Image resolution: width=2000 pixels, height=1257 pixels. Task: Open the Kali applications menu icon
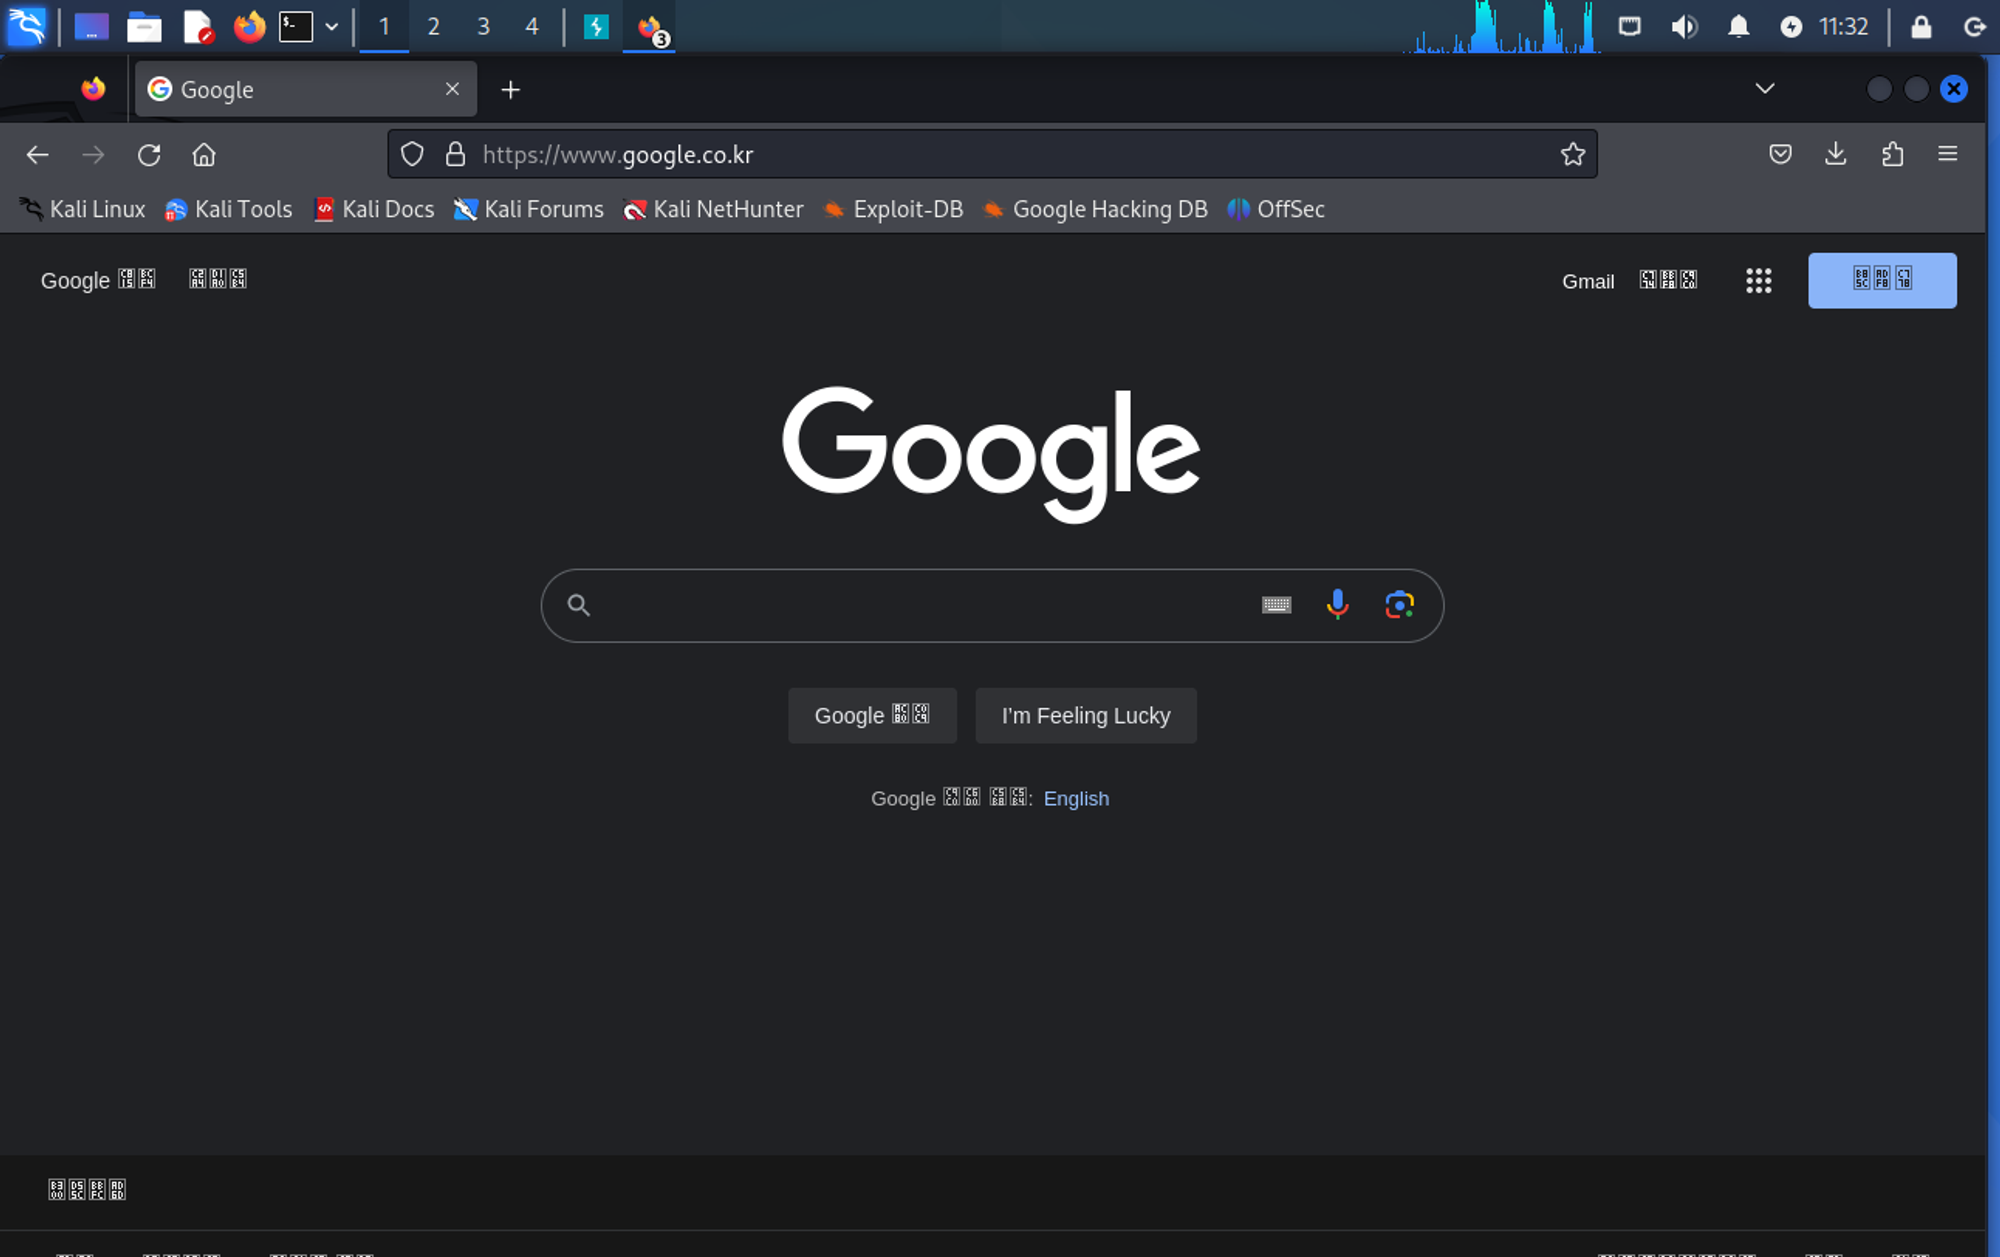tap(27, 26)
